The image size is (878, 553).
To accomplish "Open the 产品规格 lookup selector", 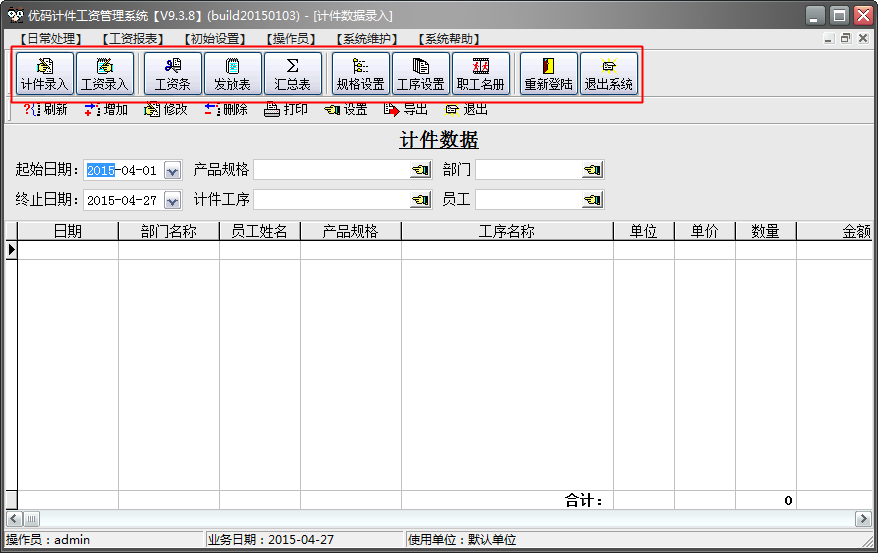I will tap(420, 171).
